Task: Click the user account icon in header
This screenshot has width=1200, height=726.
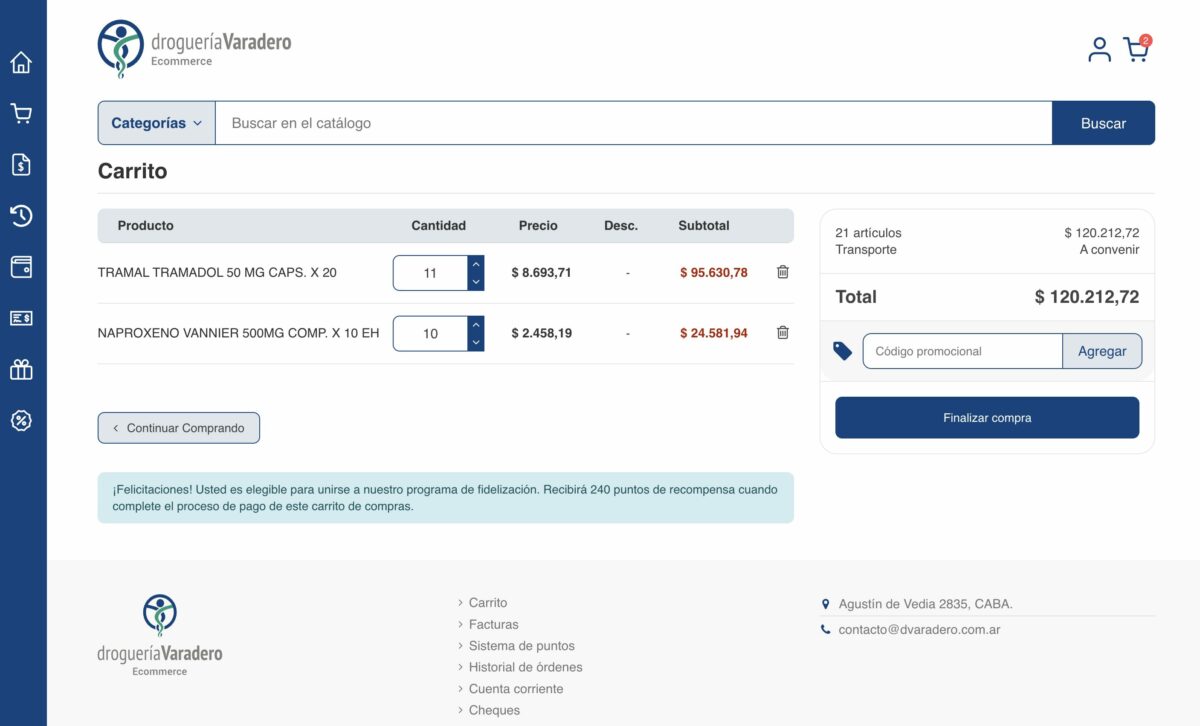Action: coord(1099,50)
